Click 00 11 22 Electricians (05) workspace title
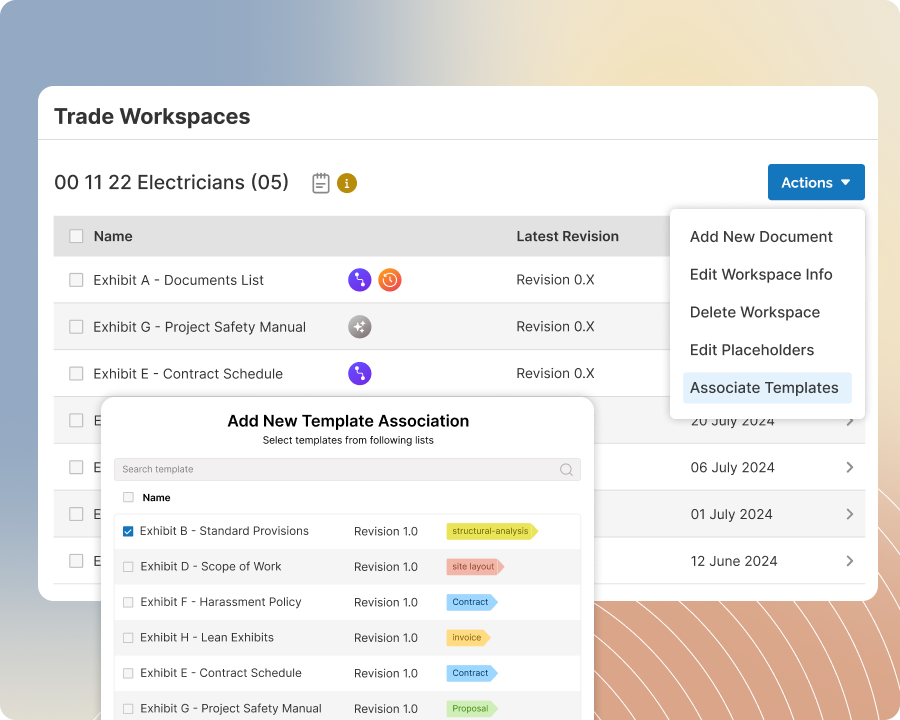Image resolution: width=900 pixels, height=720 pixels. pyautogui.click(x=171, y=183)
